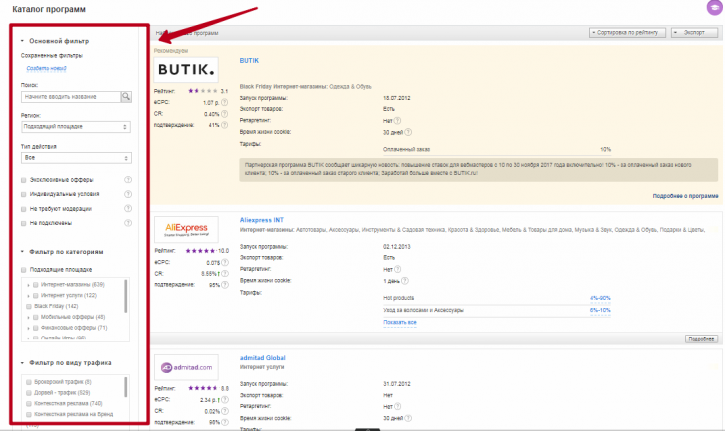
Task: Click the Создать новый filter link
Action: tap(46, 68)
